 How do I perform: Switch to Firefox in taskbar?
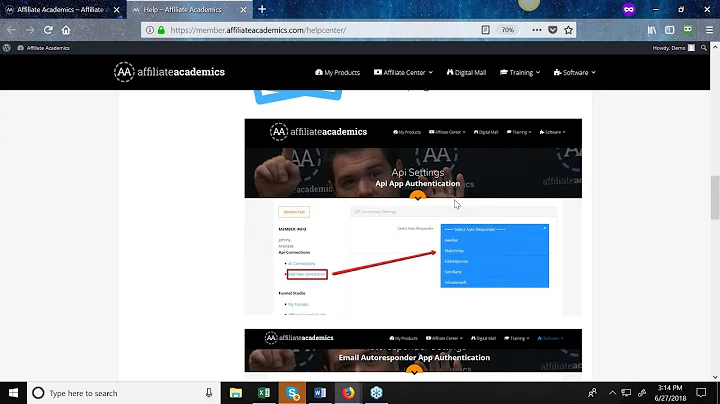[348, 393]
